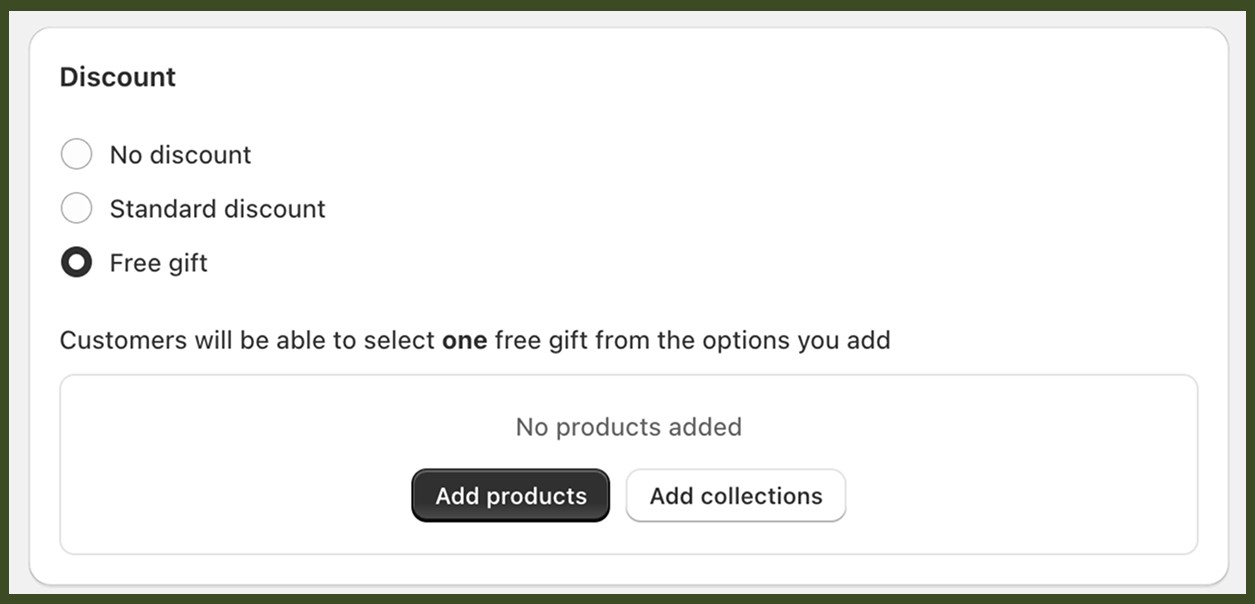Screen dimensions: 1255x604
Task: Click inside the empty products container
Action: click(x=627, y=462)
